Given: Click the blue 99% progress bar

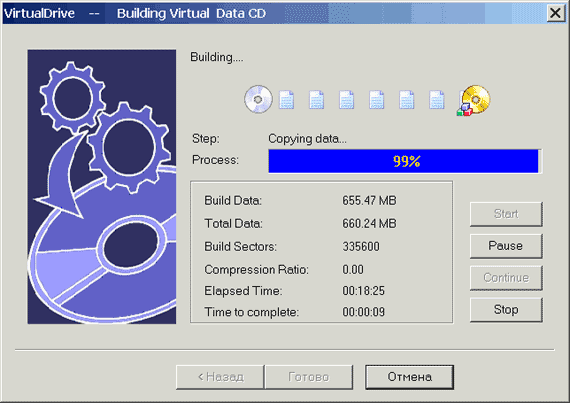Looking at the screenshot, I should [x=405, y=161].
